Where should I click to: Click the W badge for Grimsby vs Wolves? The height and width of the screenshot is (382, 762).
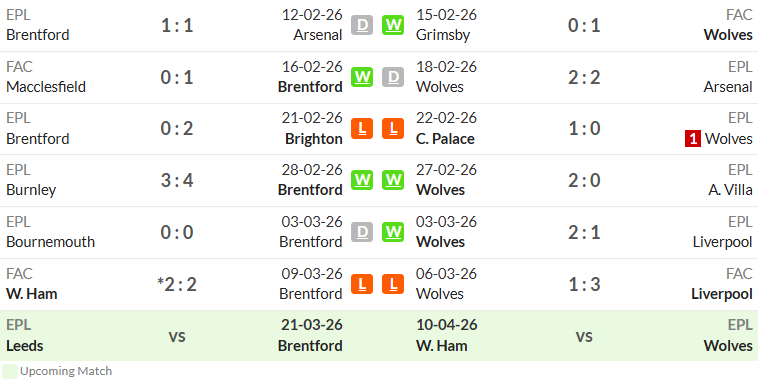tap(393, 25)
